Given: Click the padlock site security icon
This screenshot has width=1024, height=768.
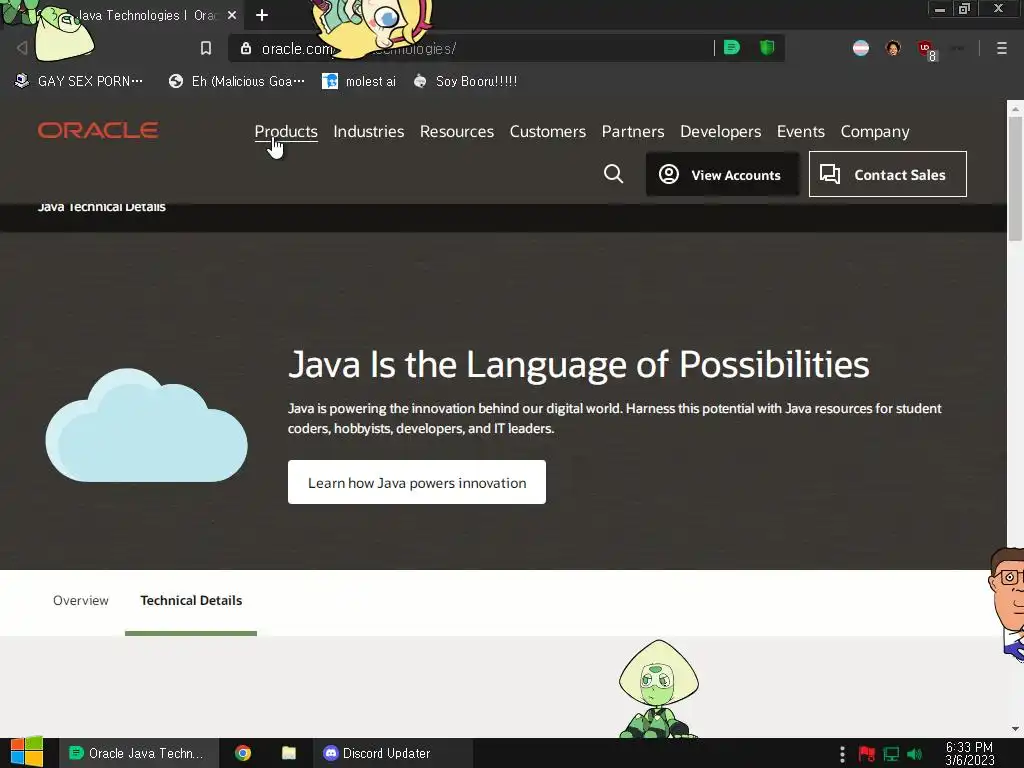Looking at the screenshot, I should click(x=246, y=48).
